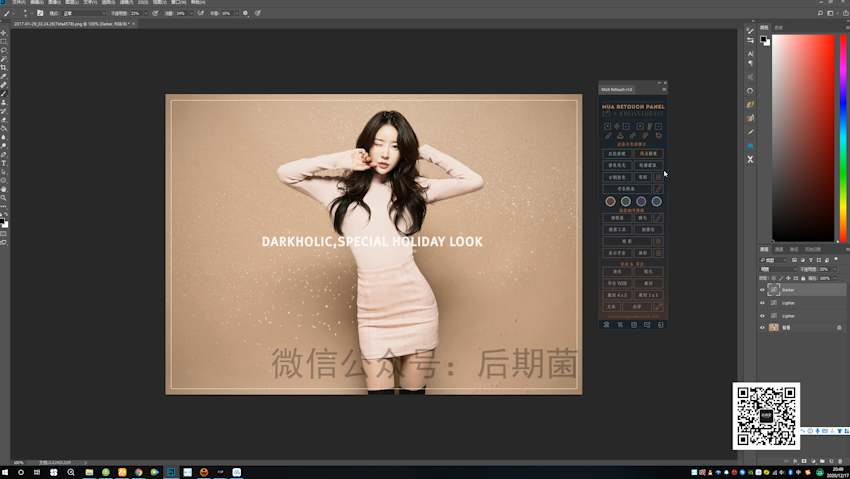Enable airbrush-style build-up in options bar

[x=201, y=13]
